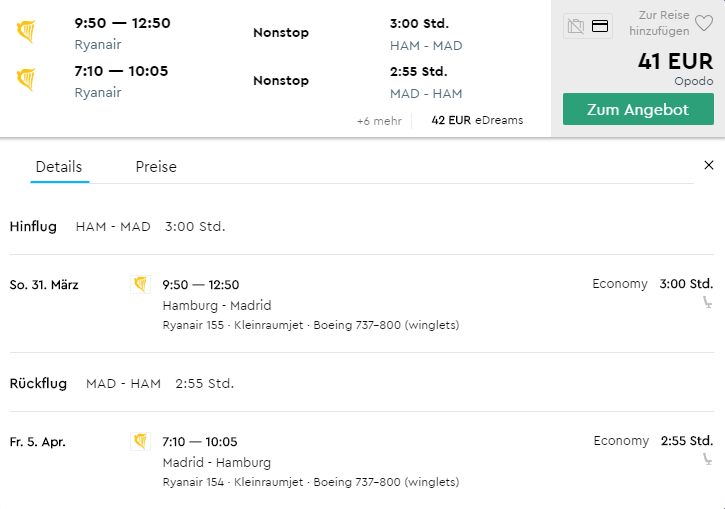The width and height of the screenshot is (725, 509).
Task: Click Ryanair logo beside Fr. 5. Apr.
Action: click(x=140, y=442)
